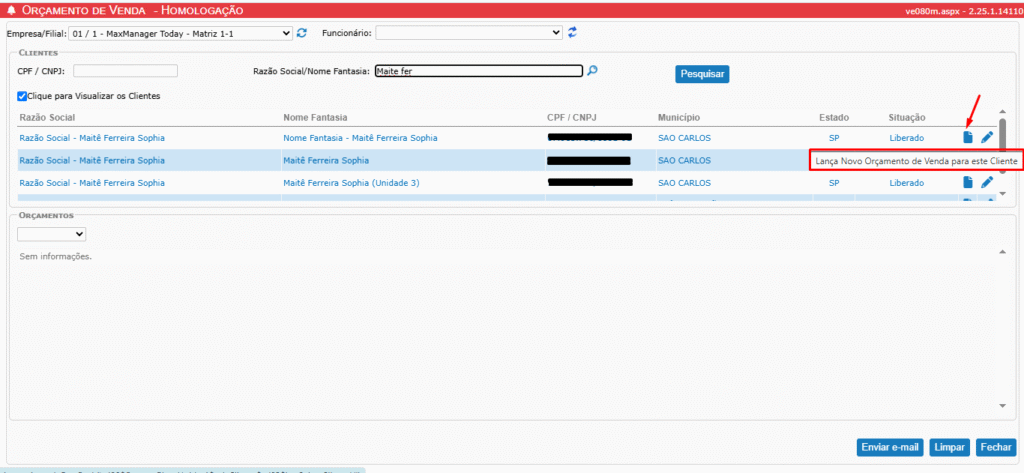Click the Enviar e-mail button
The height and width of the screenshot is (473, 1024).
pos(890,447)
